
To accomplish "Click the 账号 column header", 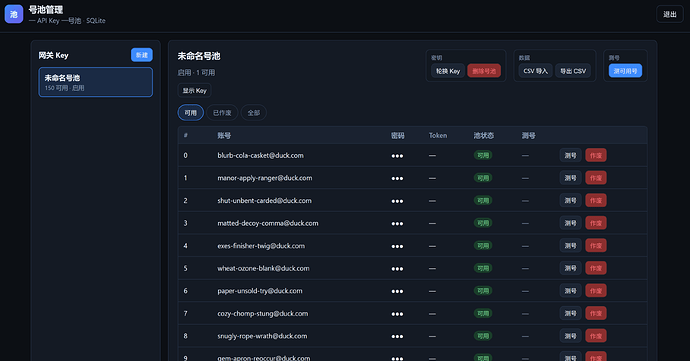I will click(224, 136).
